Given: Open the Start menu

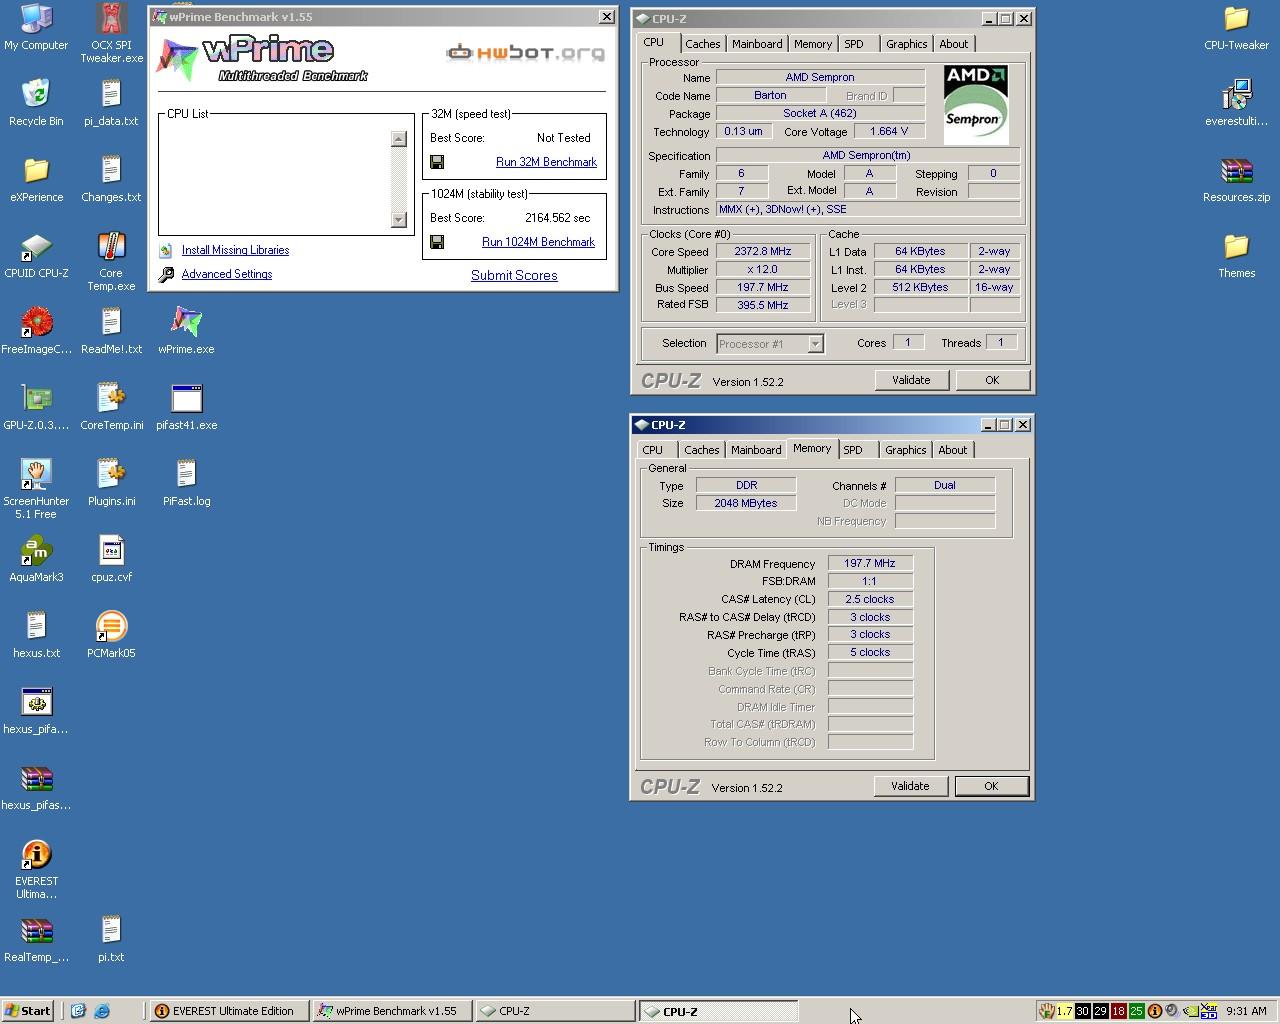Looking at the screenshot, I should (28, 1011).
